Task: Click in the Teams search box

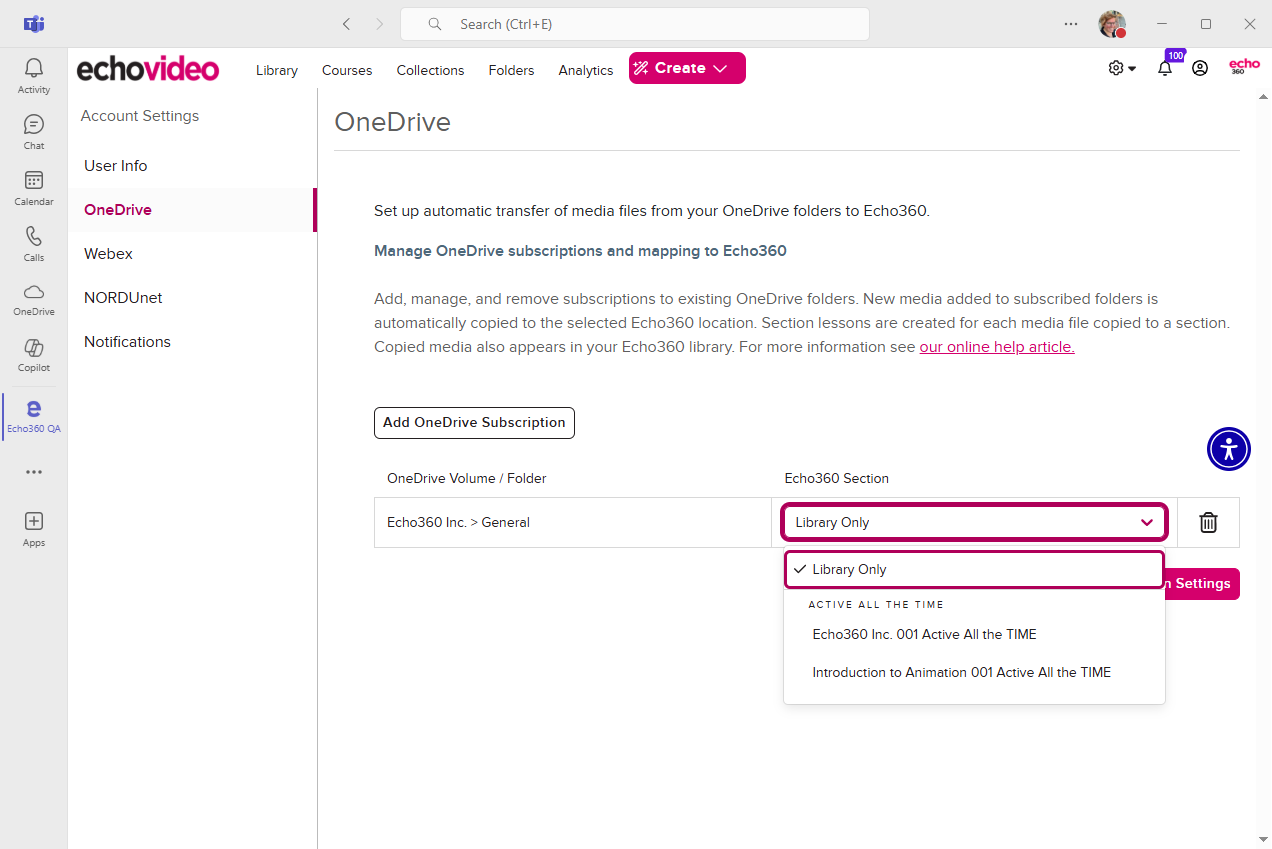Action: [635, 24]
